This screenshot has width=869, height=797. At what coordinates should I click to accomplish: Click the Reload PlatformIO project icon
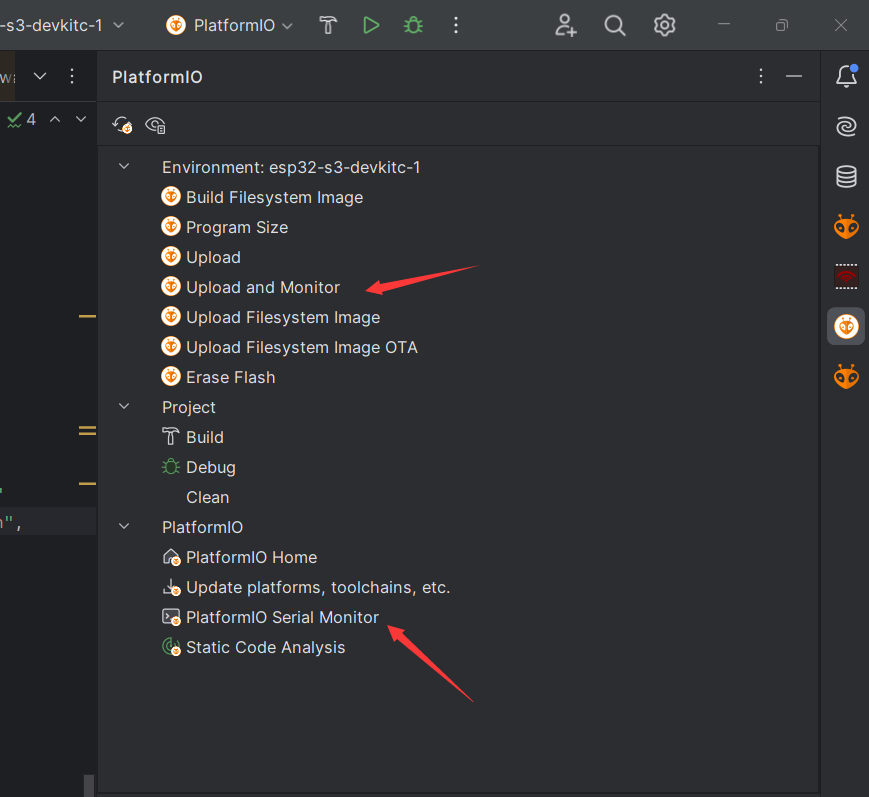tap(122, 125)
